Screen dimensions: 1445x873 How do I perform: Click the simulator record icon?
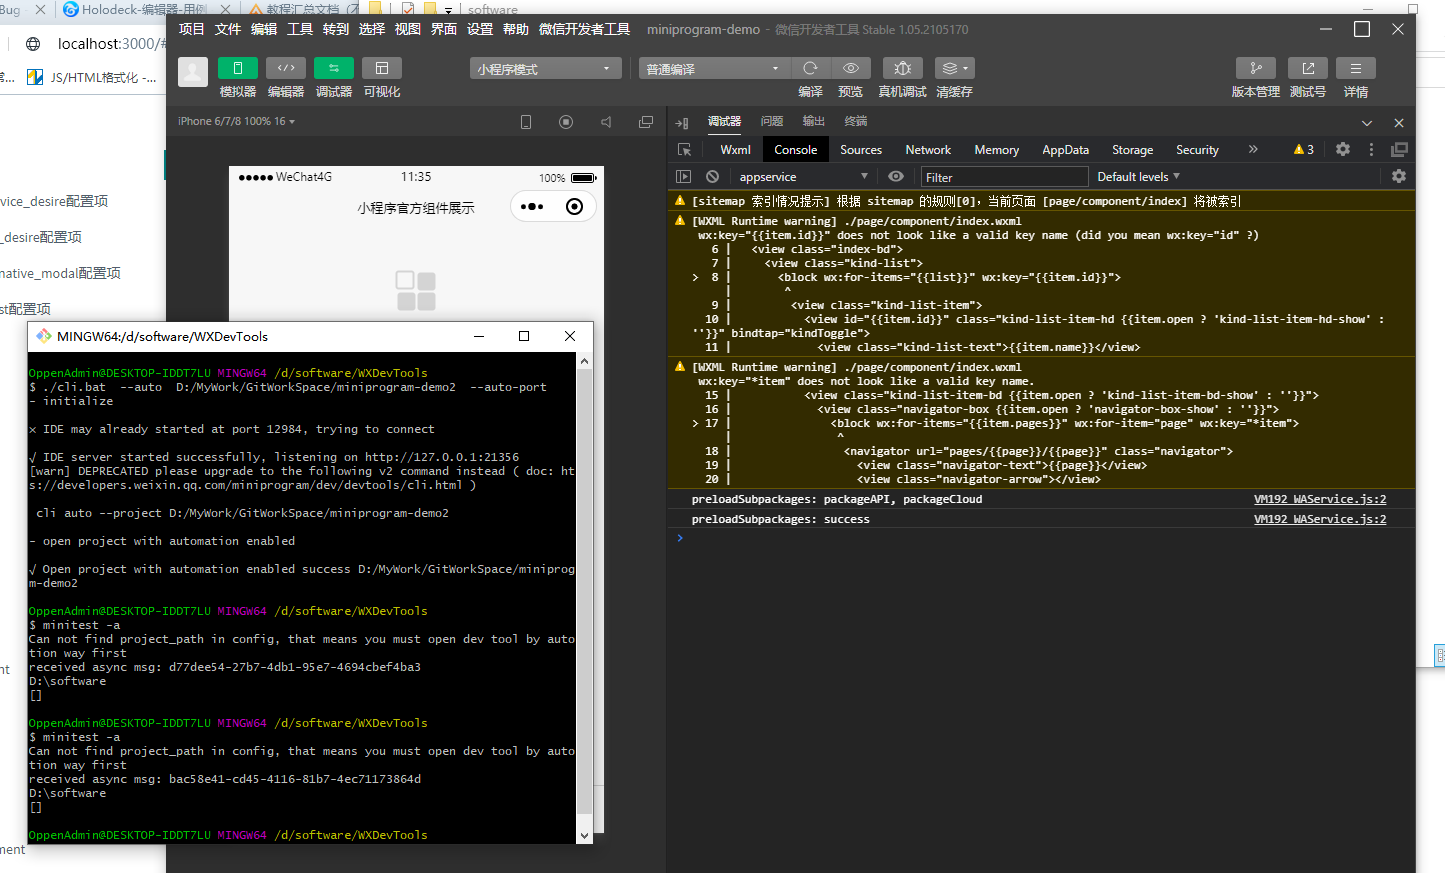click(x=566, y=122)
